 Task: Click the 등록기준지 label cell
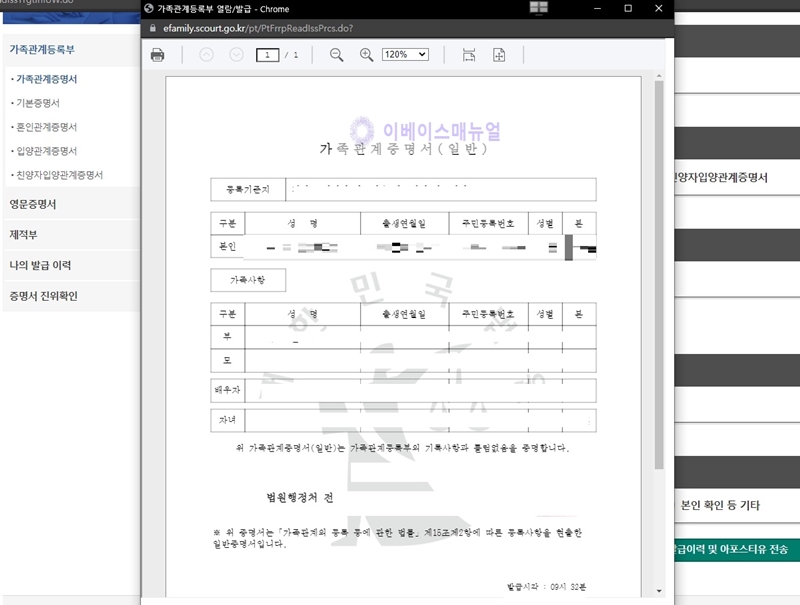248,189
